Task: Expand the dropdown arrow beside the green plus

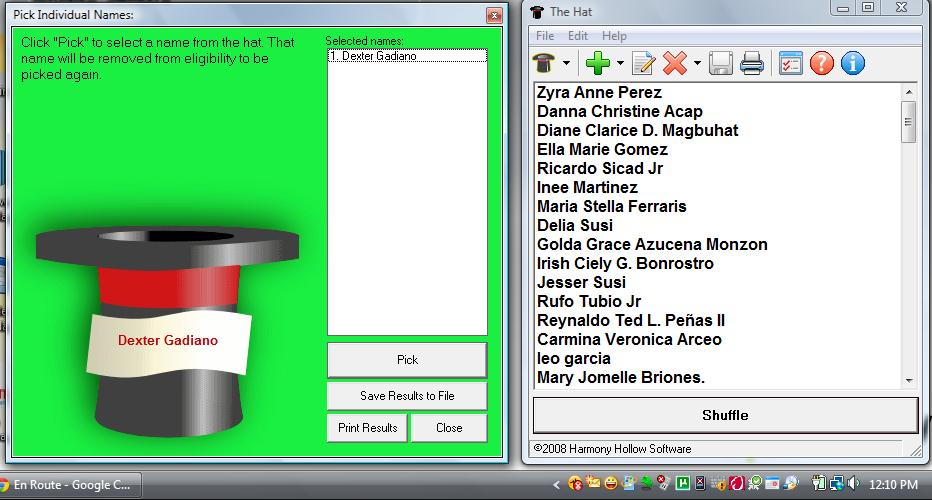Action: pos(620,63)
